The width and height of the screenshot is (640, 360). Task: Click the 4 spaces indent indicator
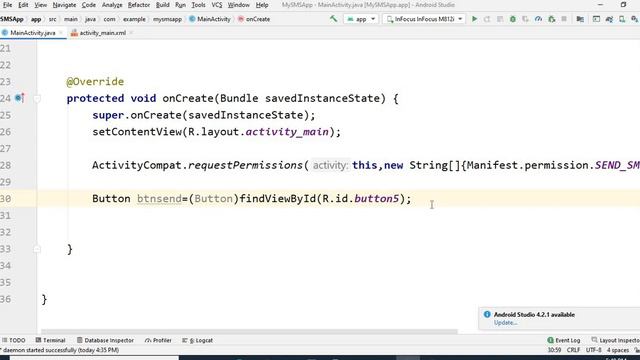coord(618,350)
